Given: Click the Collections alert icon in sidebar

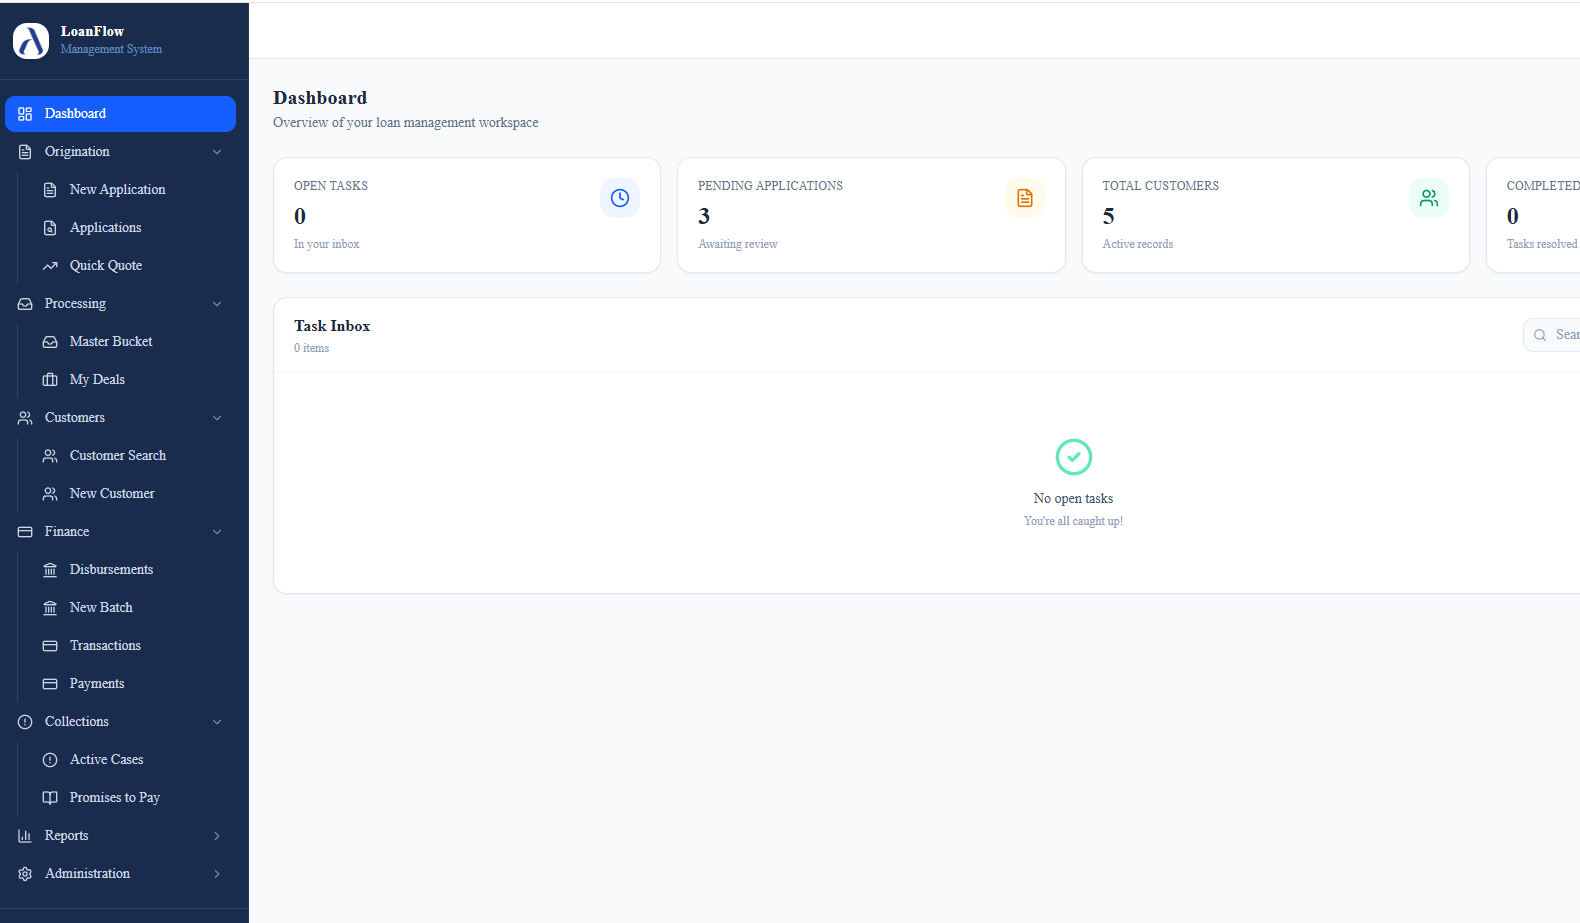Looking at the screenshot, I should click(x=25, y=722).
